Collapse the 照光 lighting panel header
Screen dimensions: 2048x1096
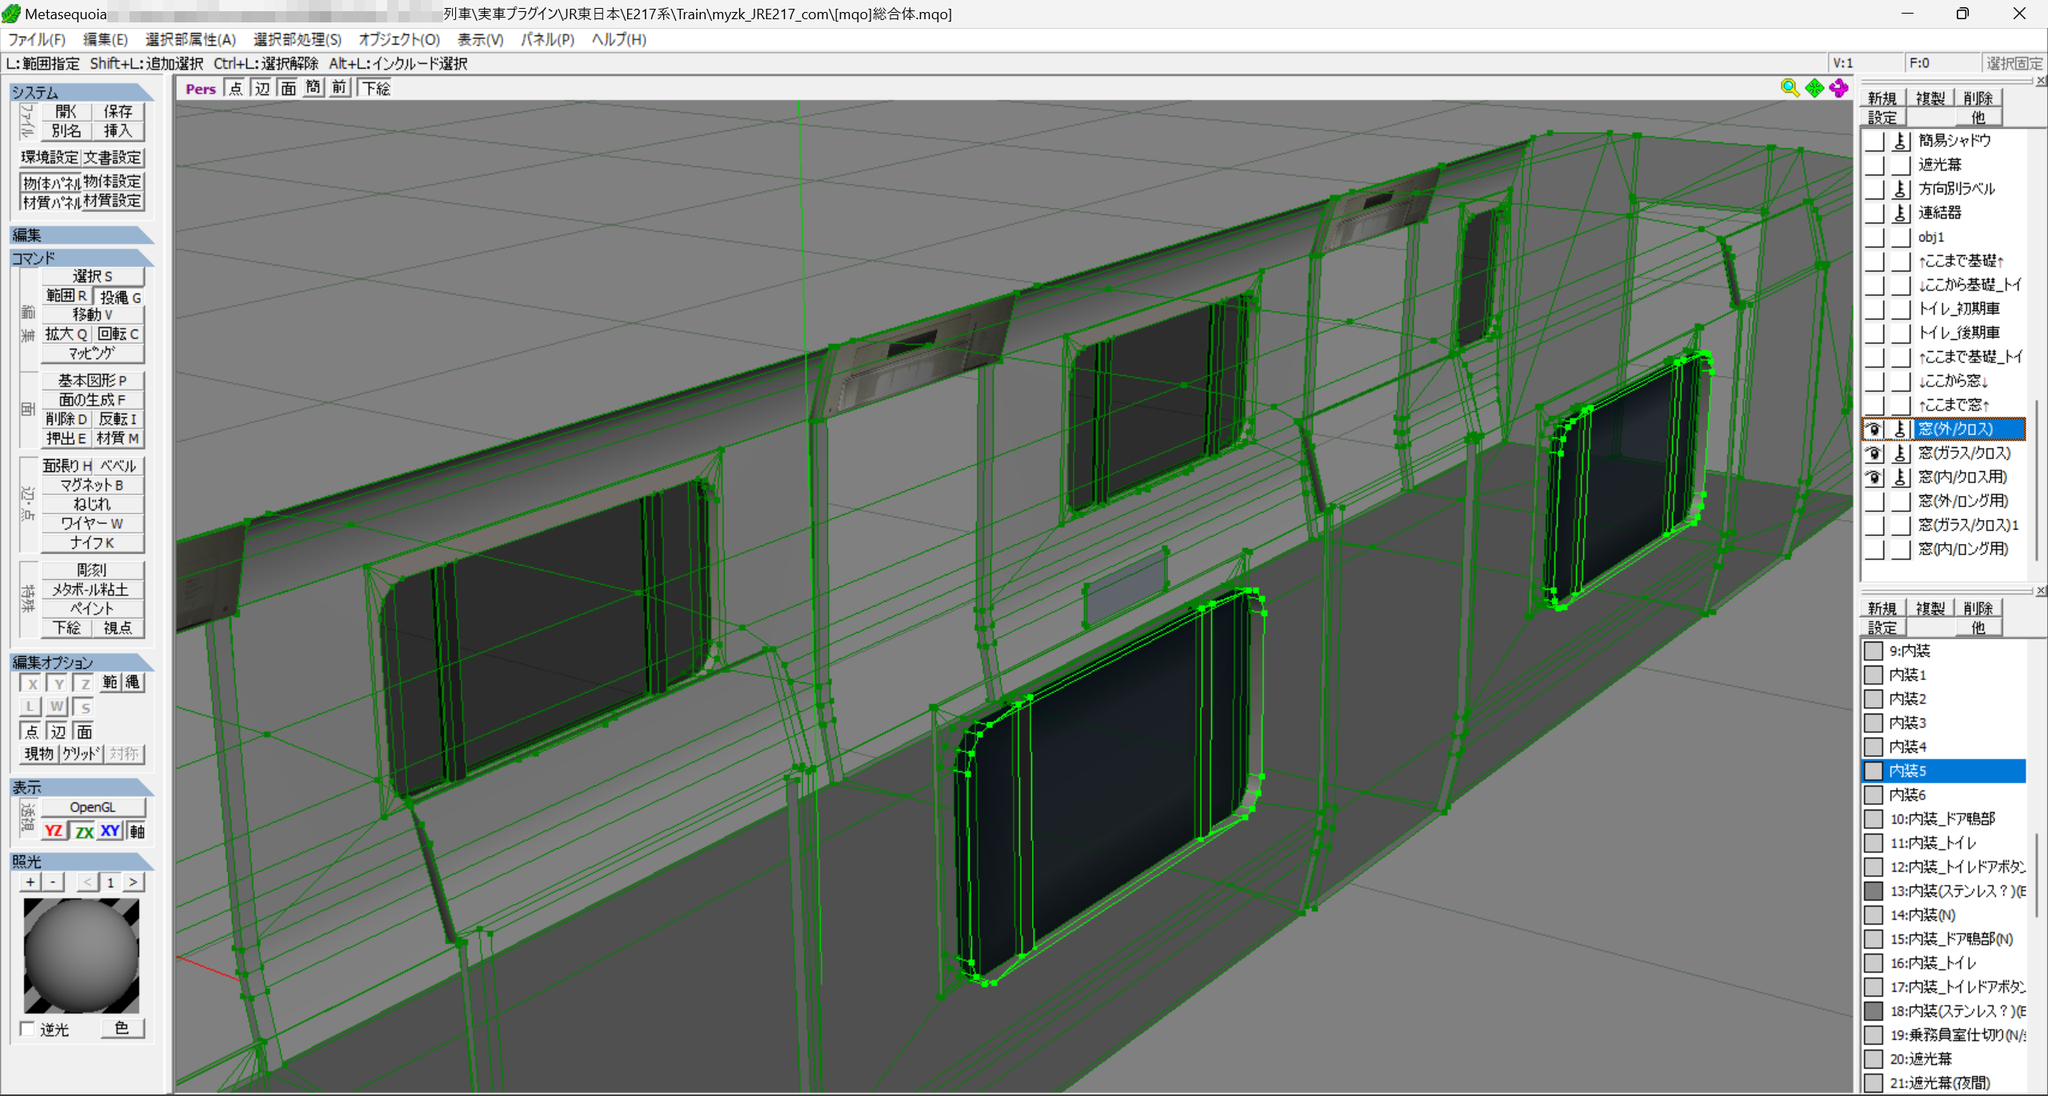(81, 861)
